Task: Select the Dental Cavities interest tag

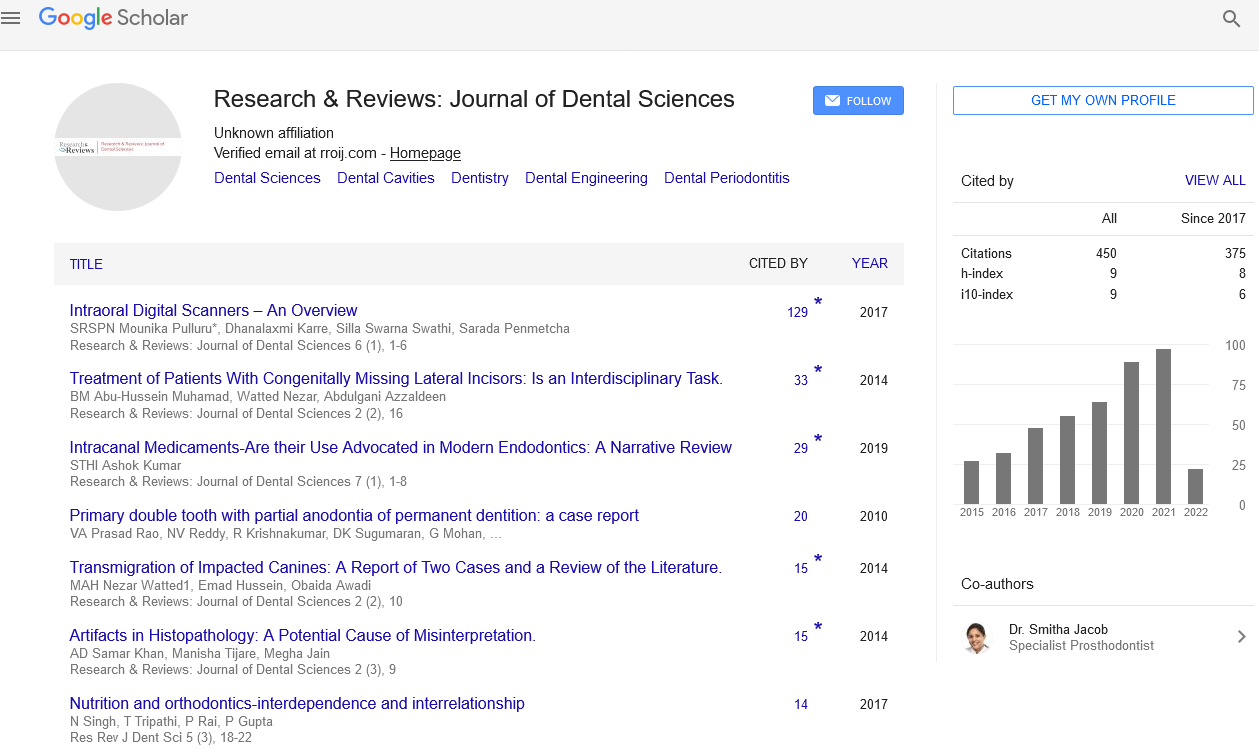Action: coord(385,178)
